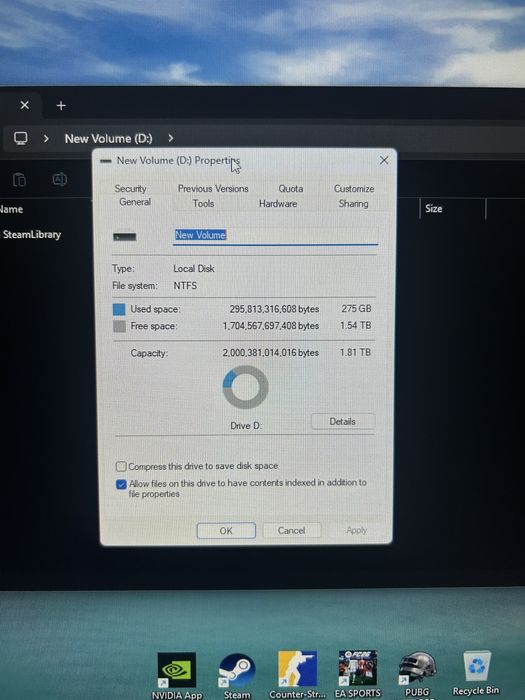Close the New Volume (D:) Properties dialog
The height and width of the screenshot is (700, 525).
(x=384, y=160)
